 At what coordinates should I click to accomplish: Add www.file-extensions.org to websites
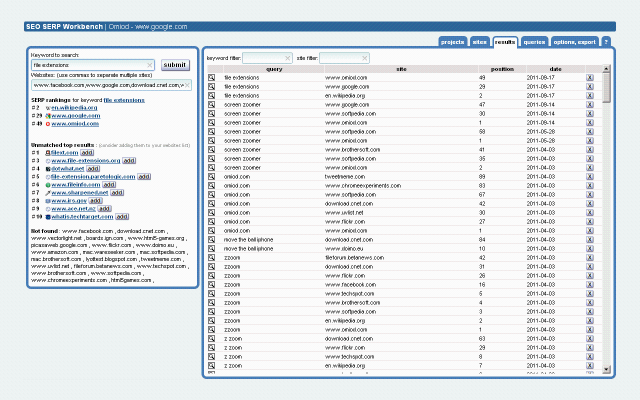[129, 161]
